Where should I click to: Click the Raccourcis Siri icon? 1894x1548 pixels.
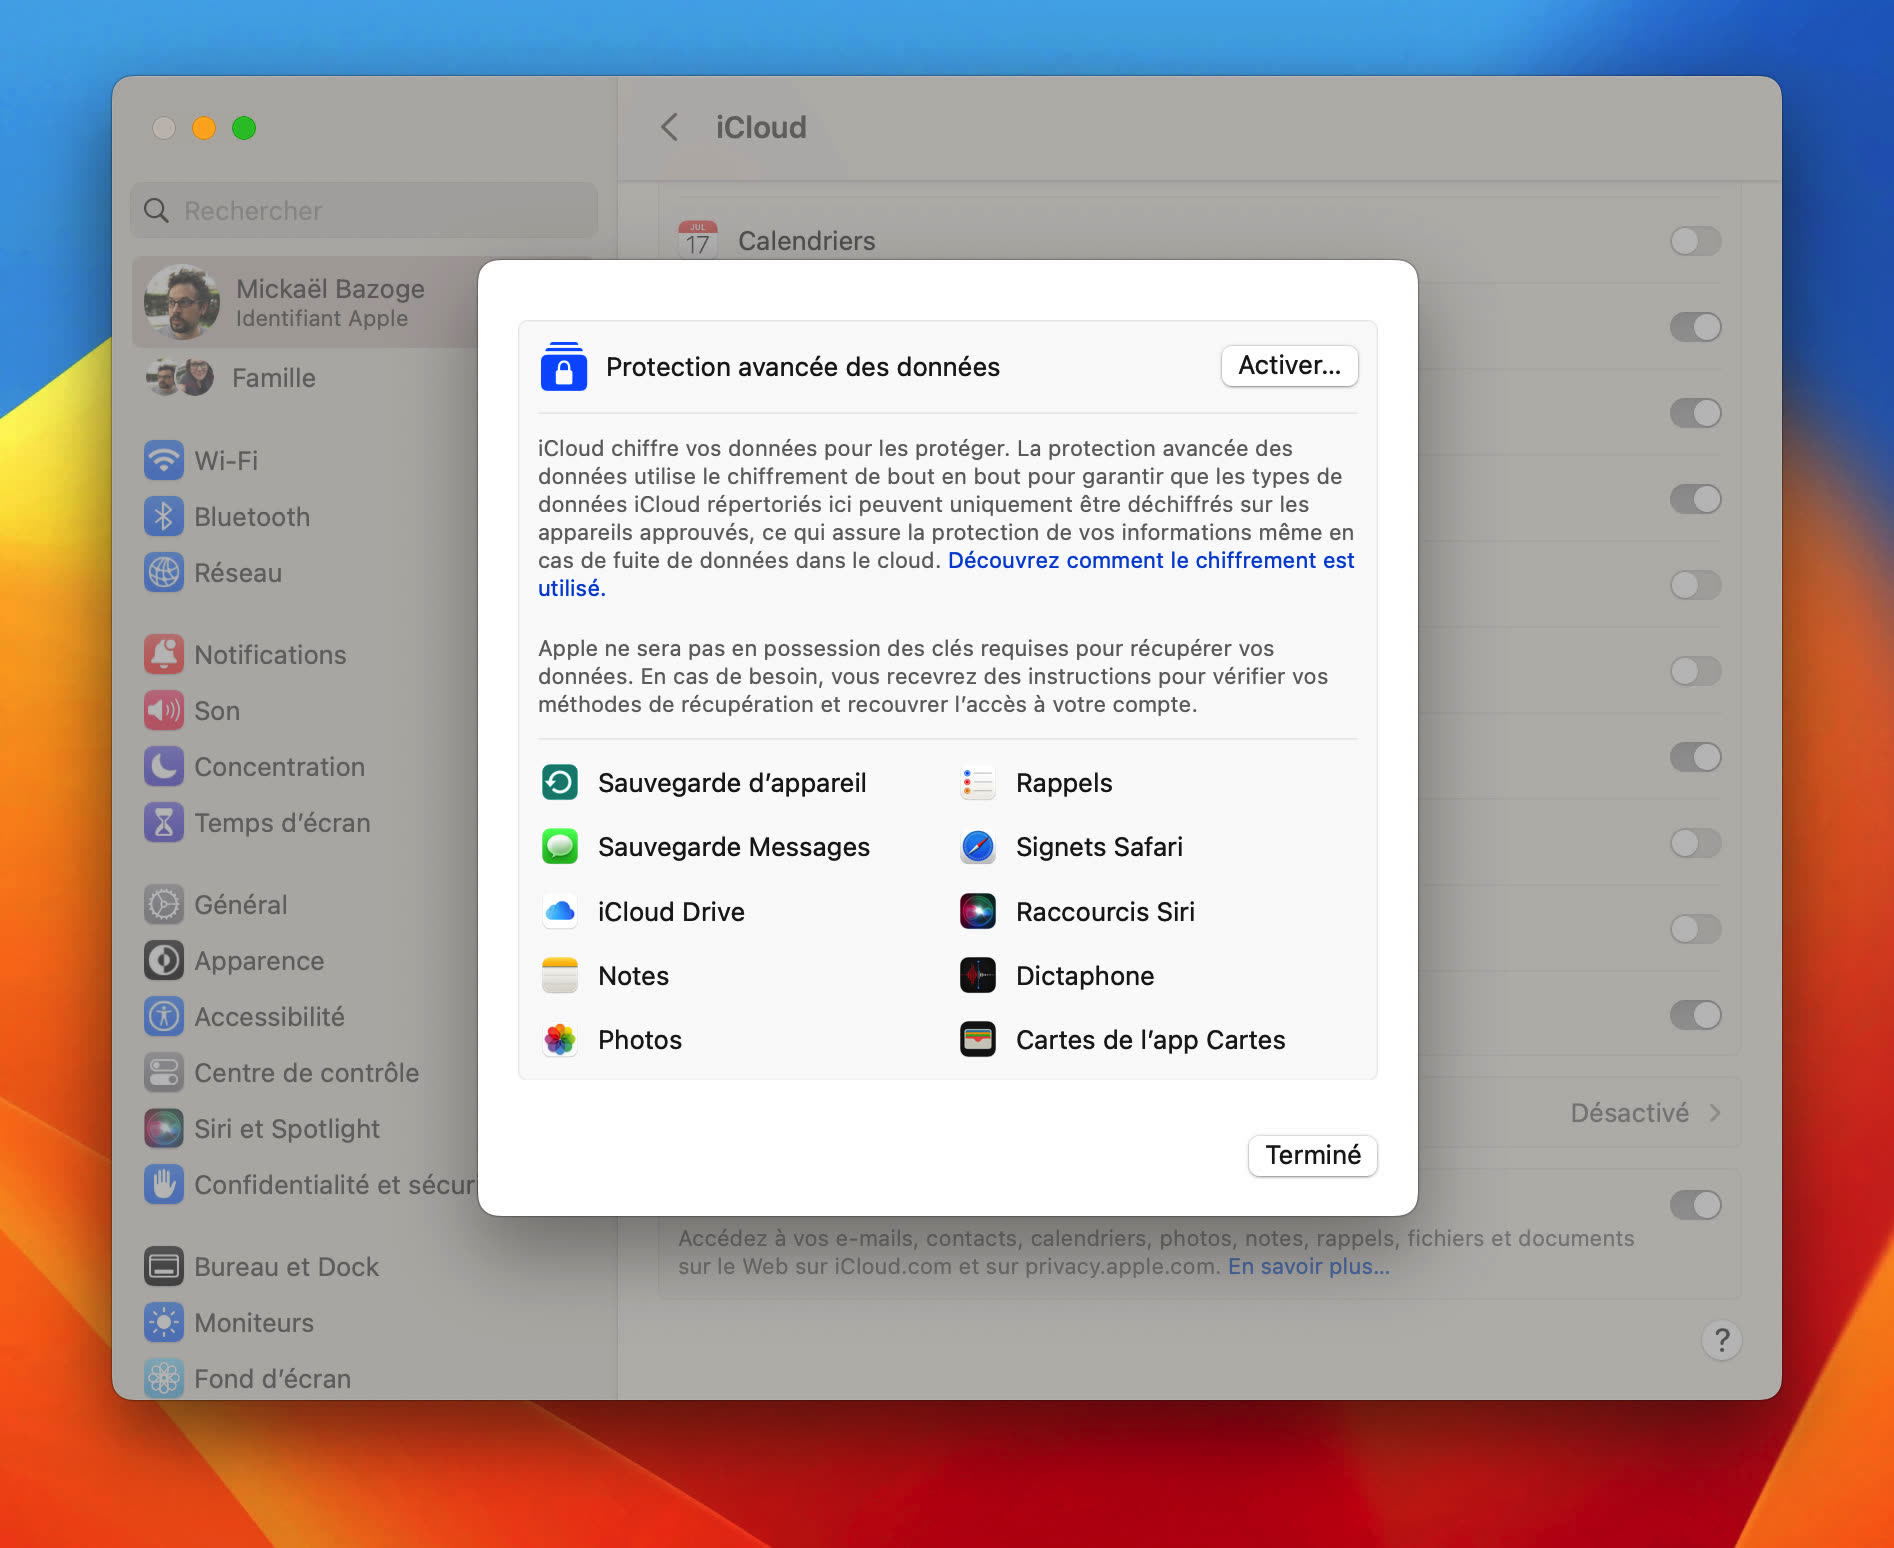click(x=977, y=911)
